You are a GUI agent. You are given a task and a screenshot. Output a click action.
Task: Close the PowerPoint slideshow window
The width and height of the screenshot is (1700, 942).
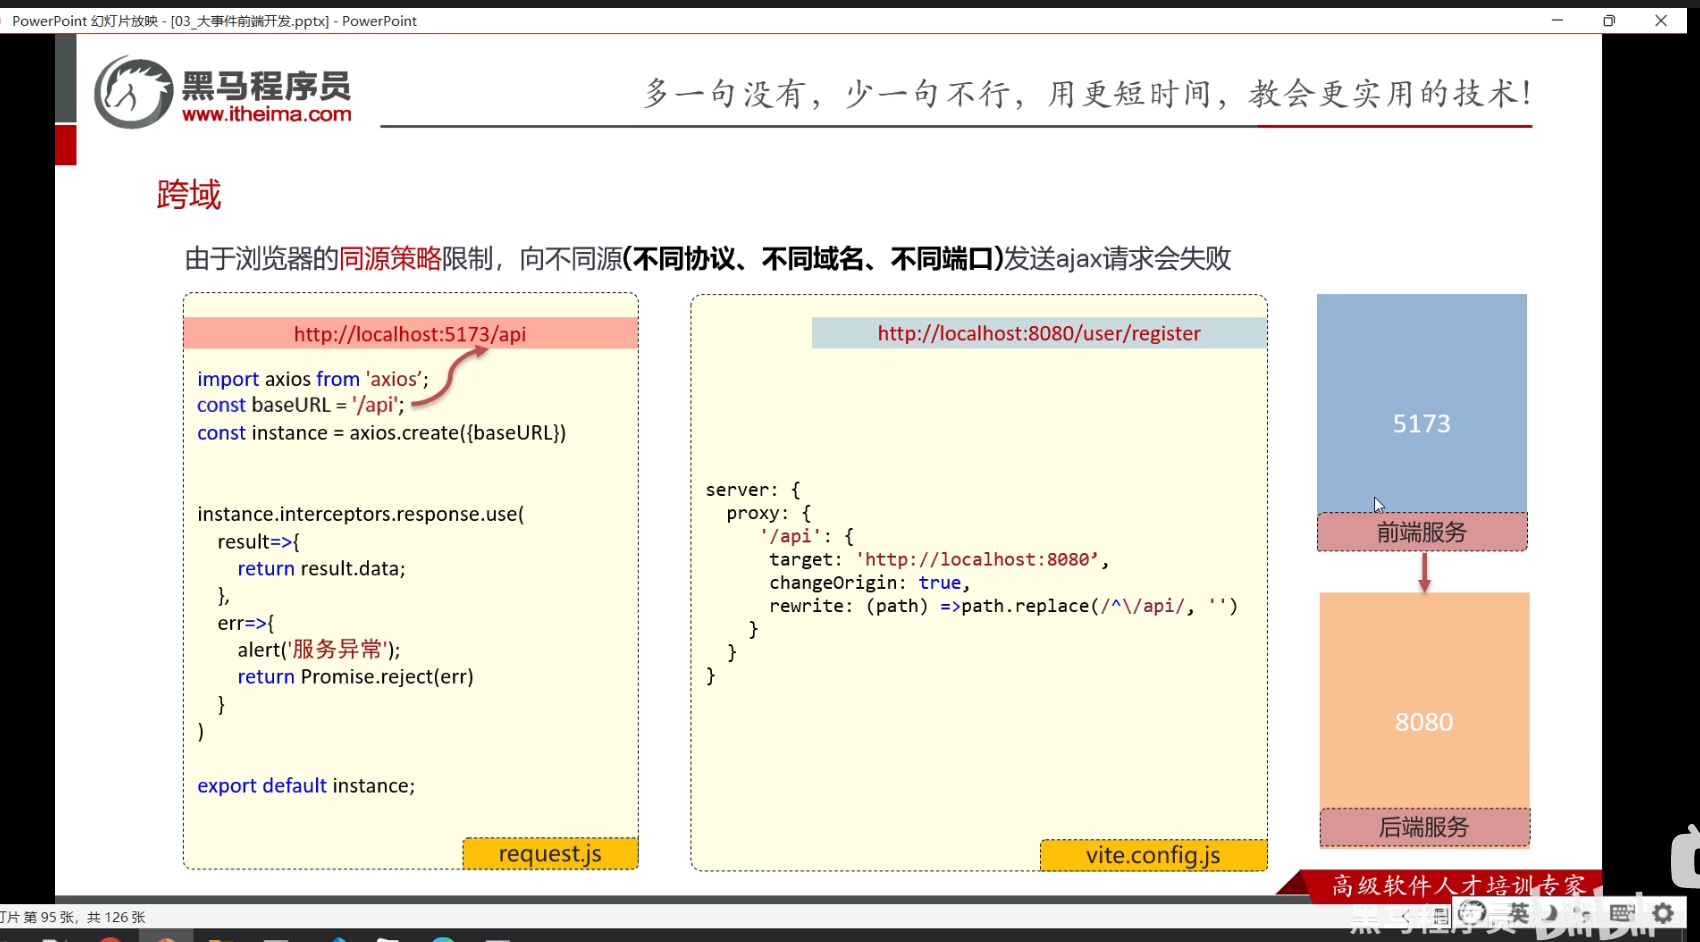coord(1661,20)
